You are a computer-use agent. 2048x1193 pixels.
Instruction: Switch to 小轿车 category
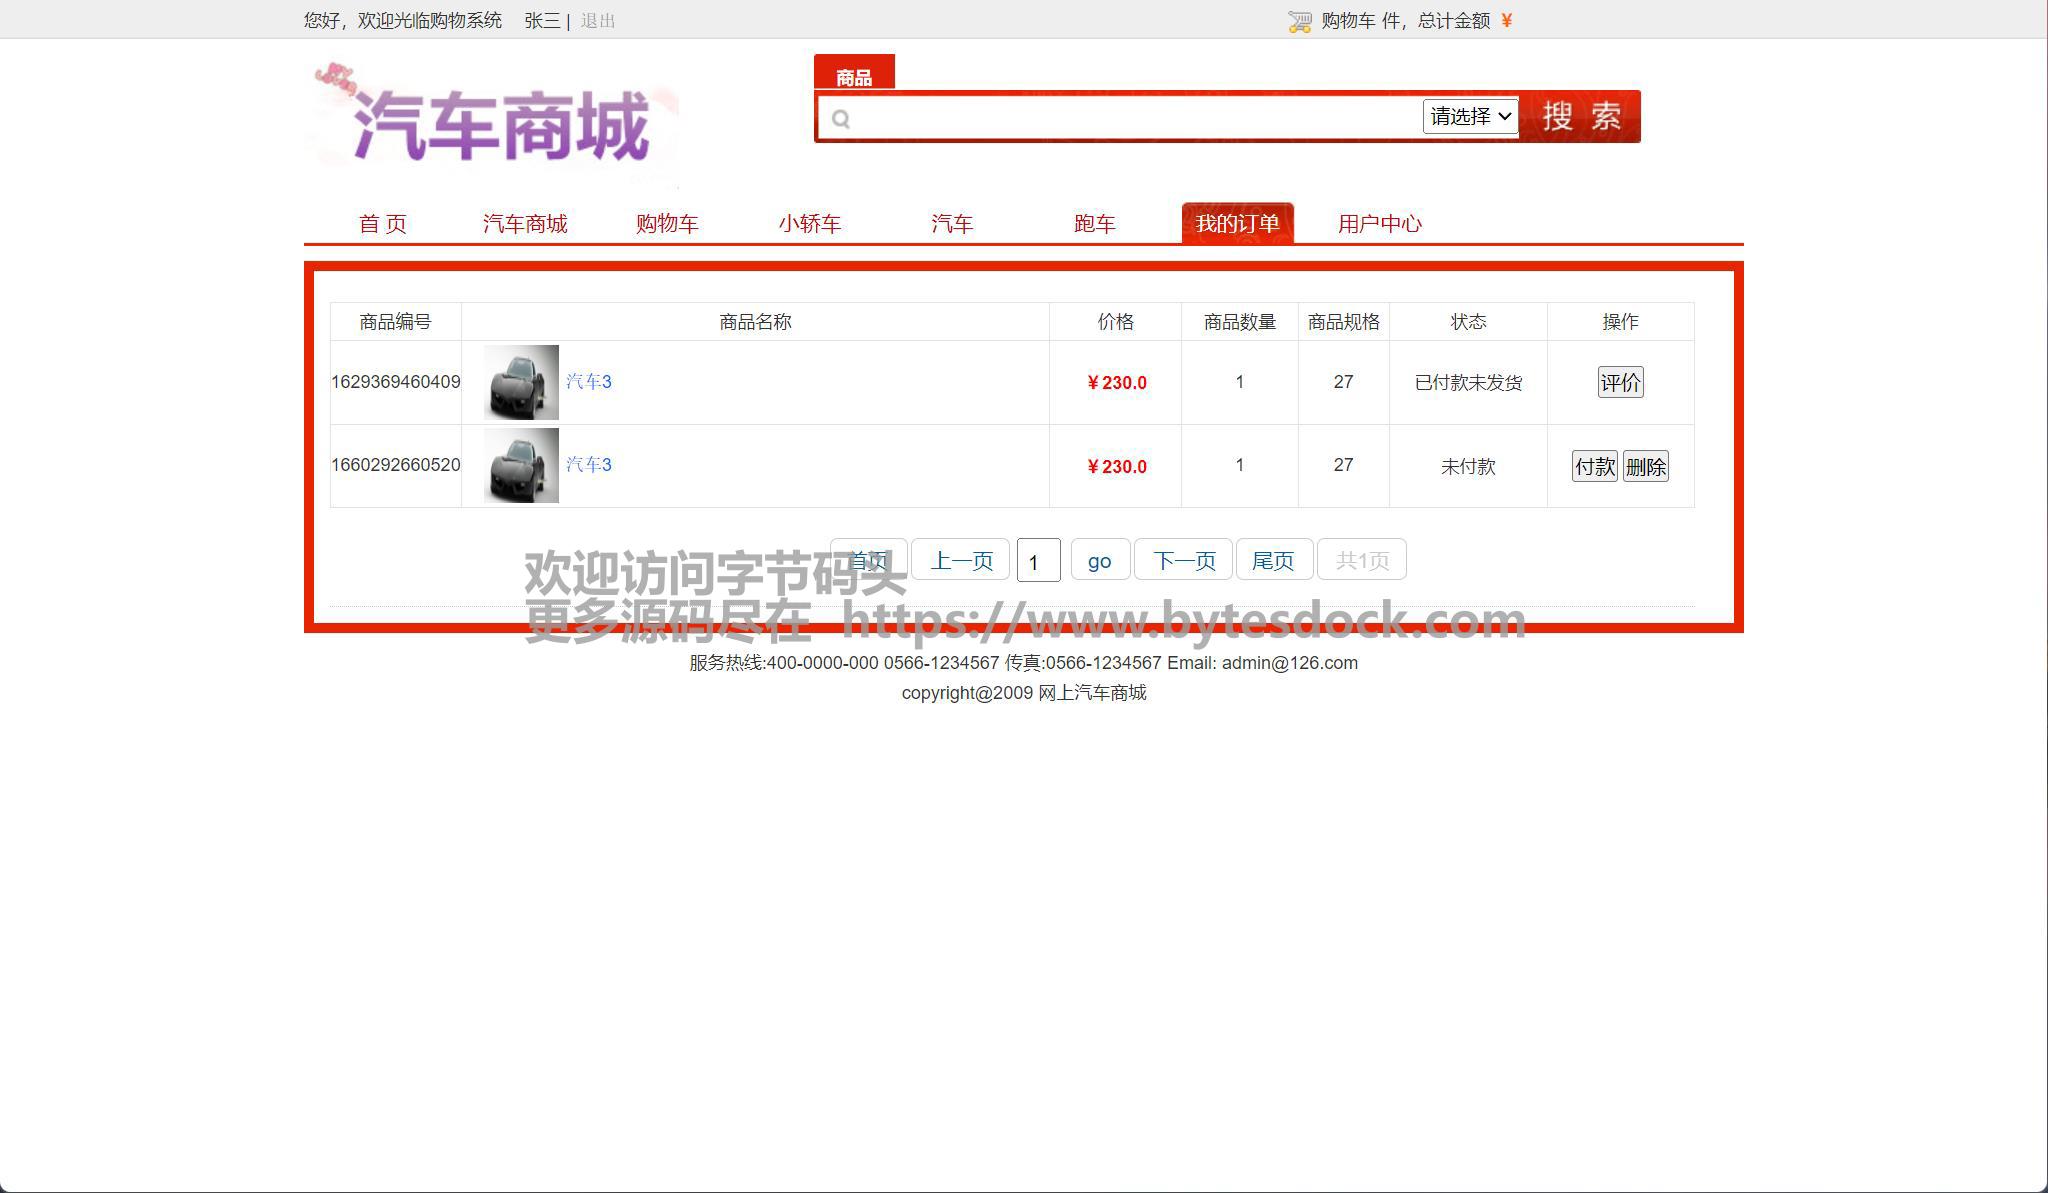click(x=809, y=223)
